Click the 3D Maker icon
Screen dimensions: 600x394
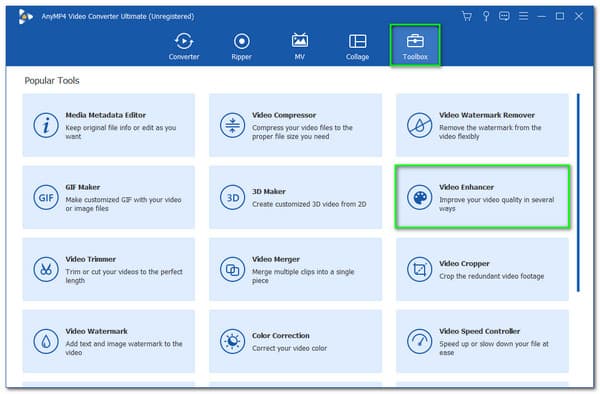pos(232,197)
